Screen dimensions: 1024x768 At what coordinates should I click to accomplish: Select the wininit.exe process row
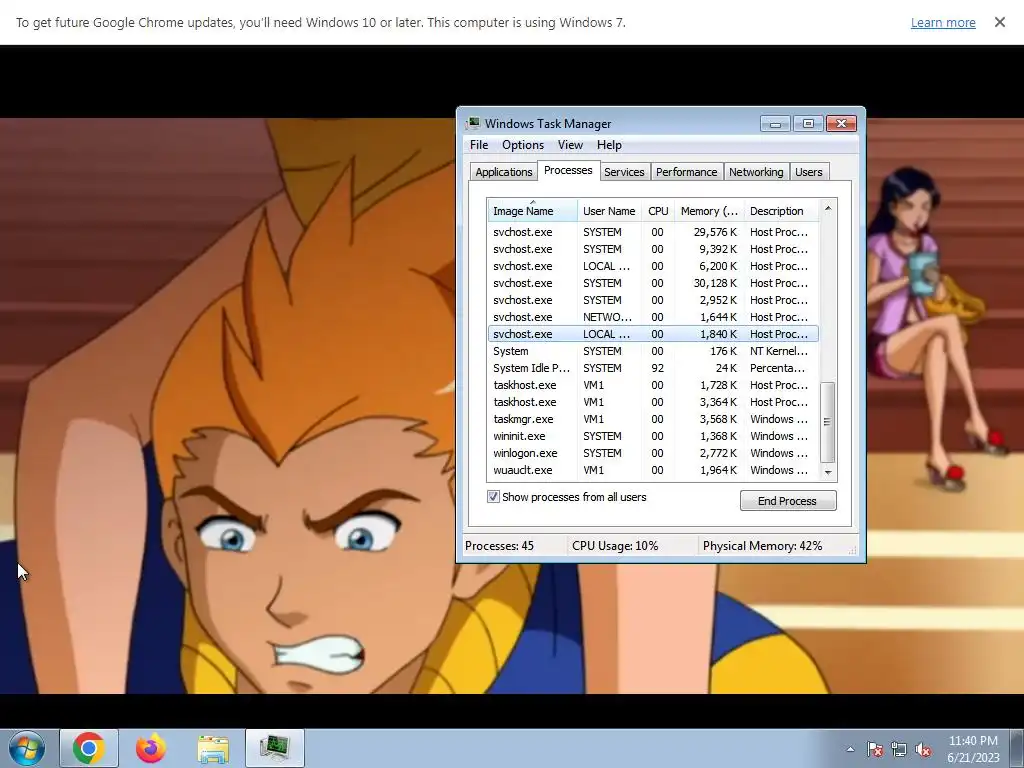coord(653,436)
